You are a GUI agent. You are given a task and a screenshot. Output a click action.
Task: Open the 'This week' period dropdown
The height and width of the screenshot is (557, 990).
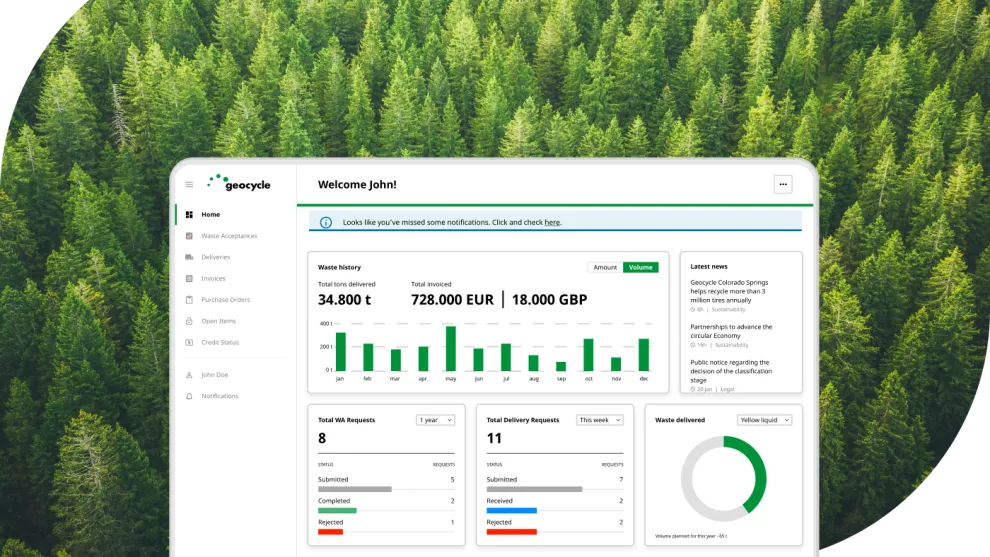click(600, 420)
